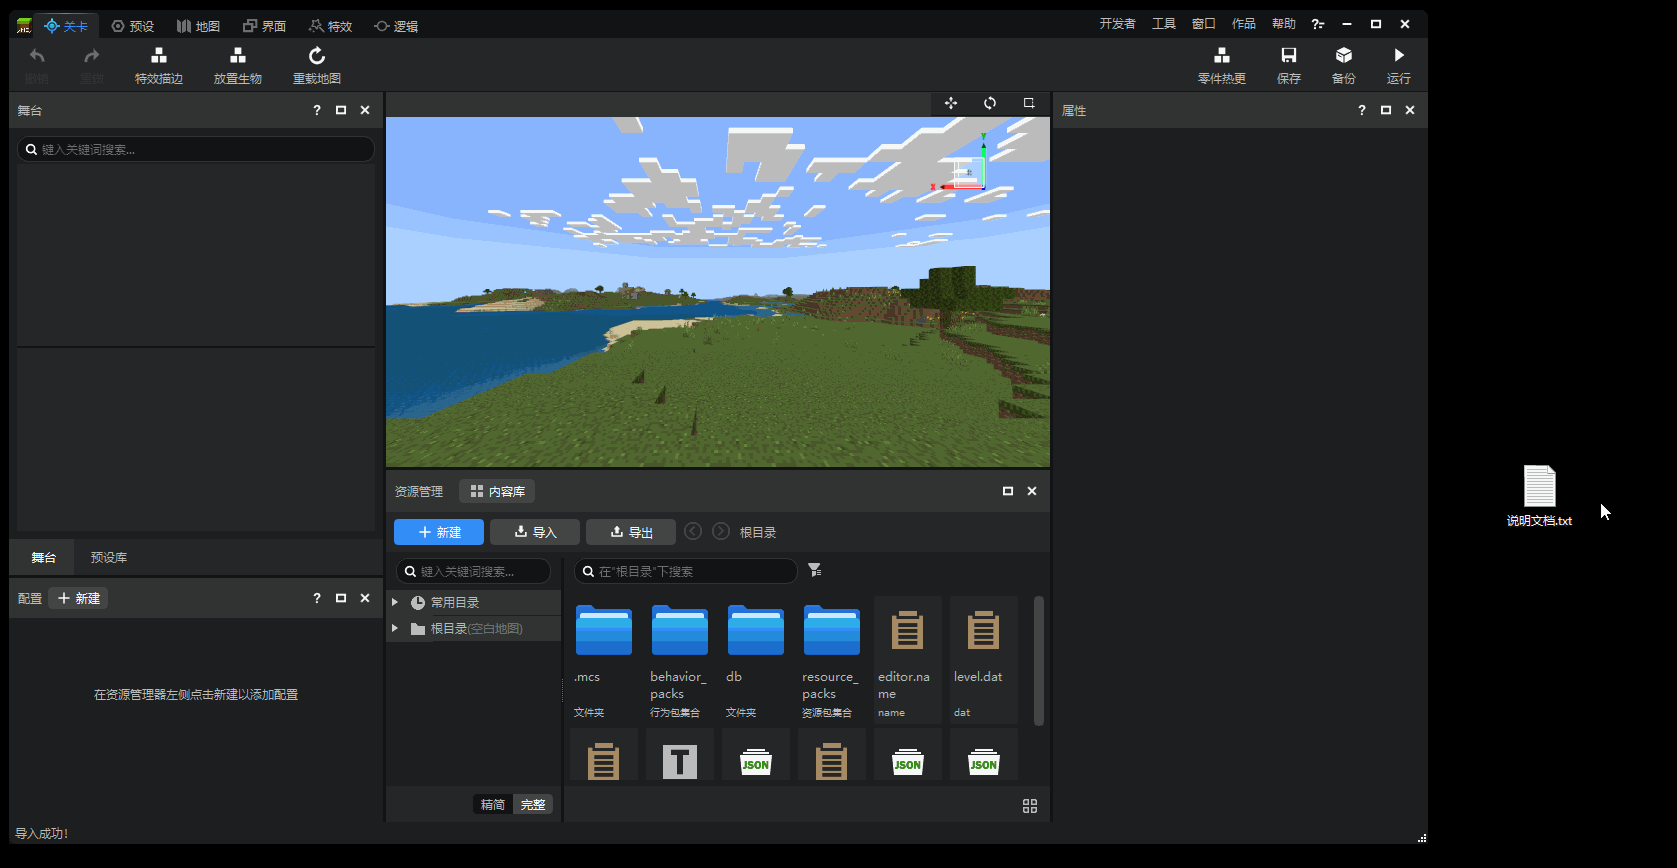Focus the 舞台 panel keyword search field

pyautogui.click(x=196, y=149)
